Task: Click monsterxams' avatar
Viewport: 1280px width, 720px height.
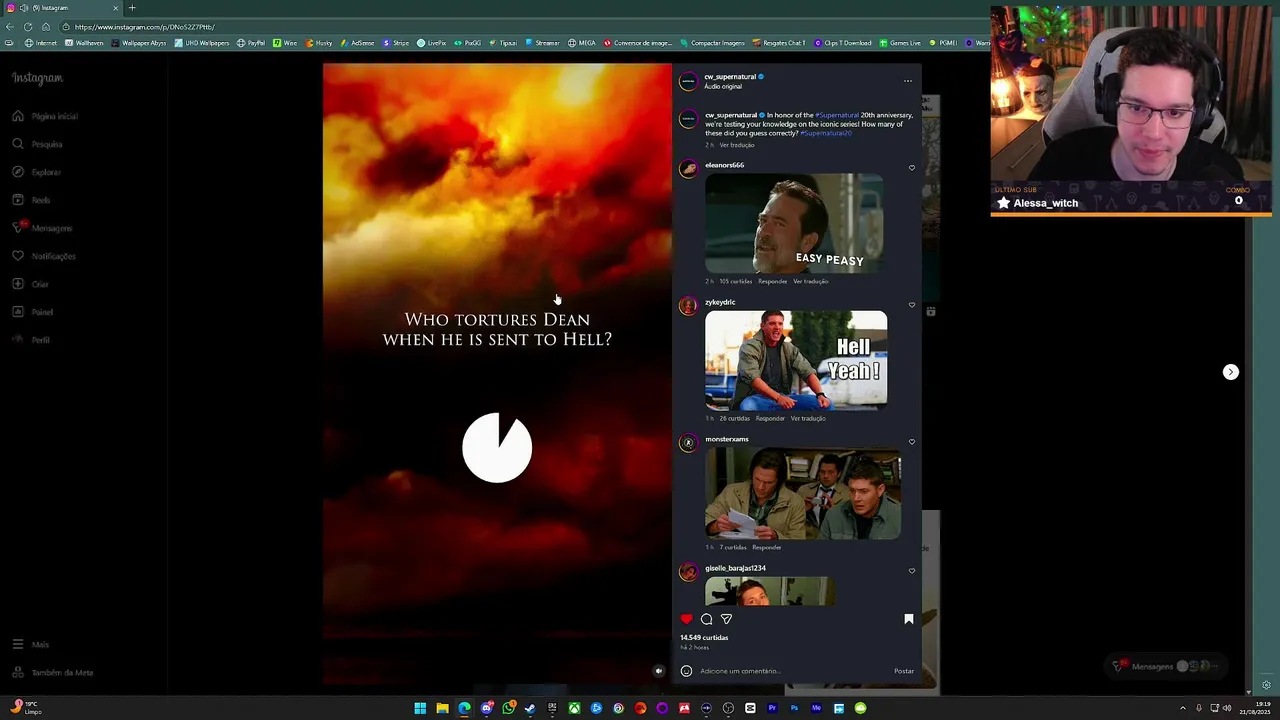Action: tap(688, 443)
